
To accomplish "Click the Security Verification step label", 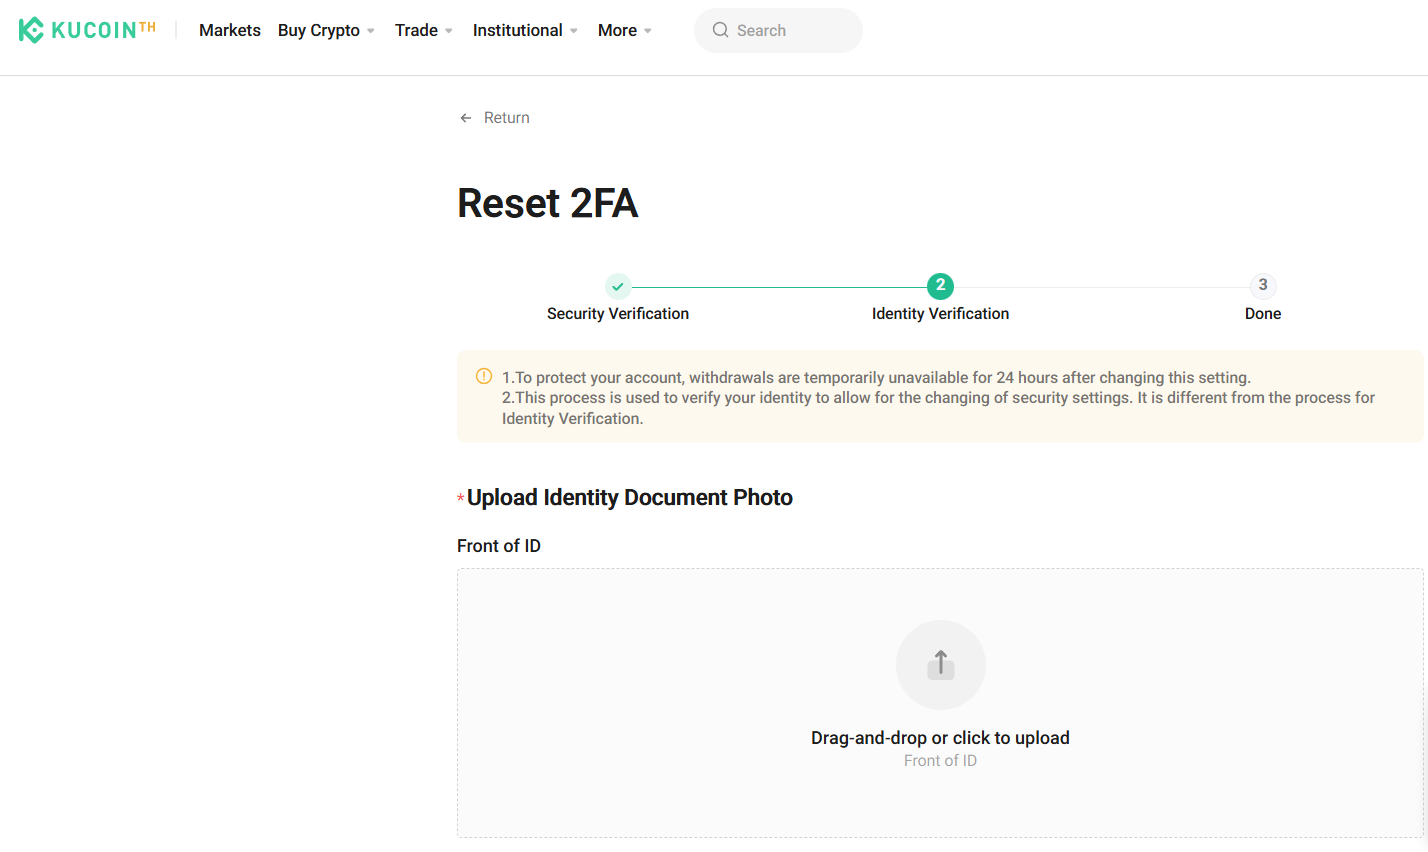I will 618,314.
